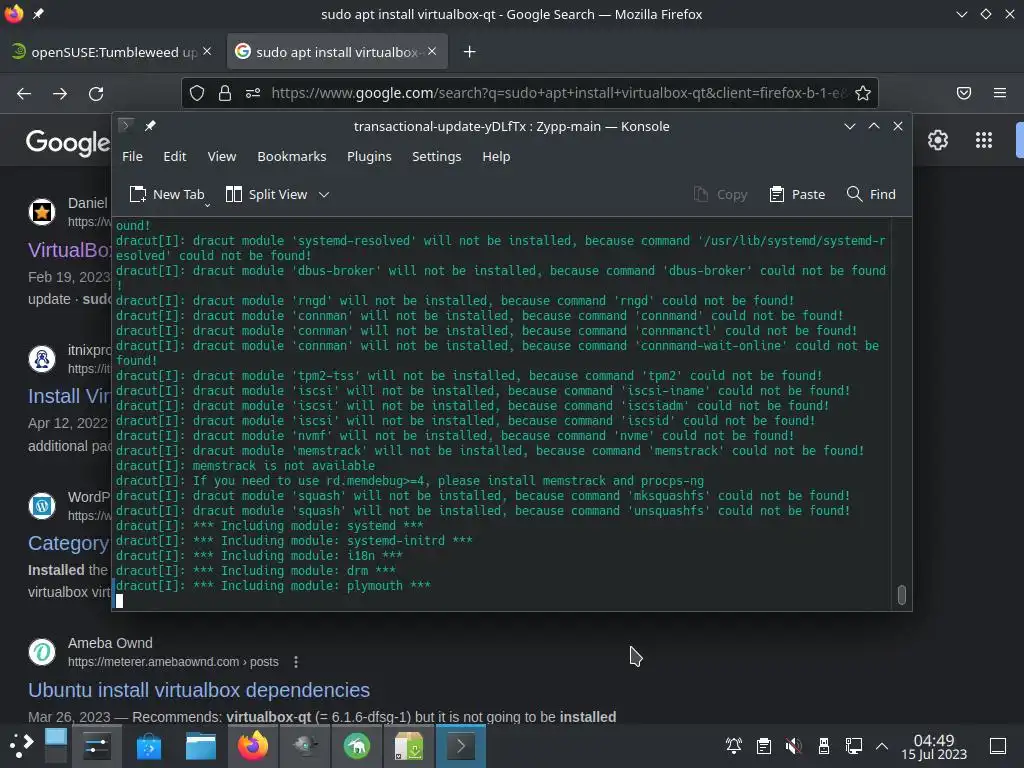Go forward in Firefox history
This screenshot has height=768, width=1024.
point(60,93)
